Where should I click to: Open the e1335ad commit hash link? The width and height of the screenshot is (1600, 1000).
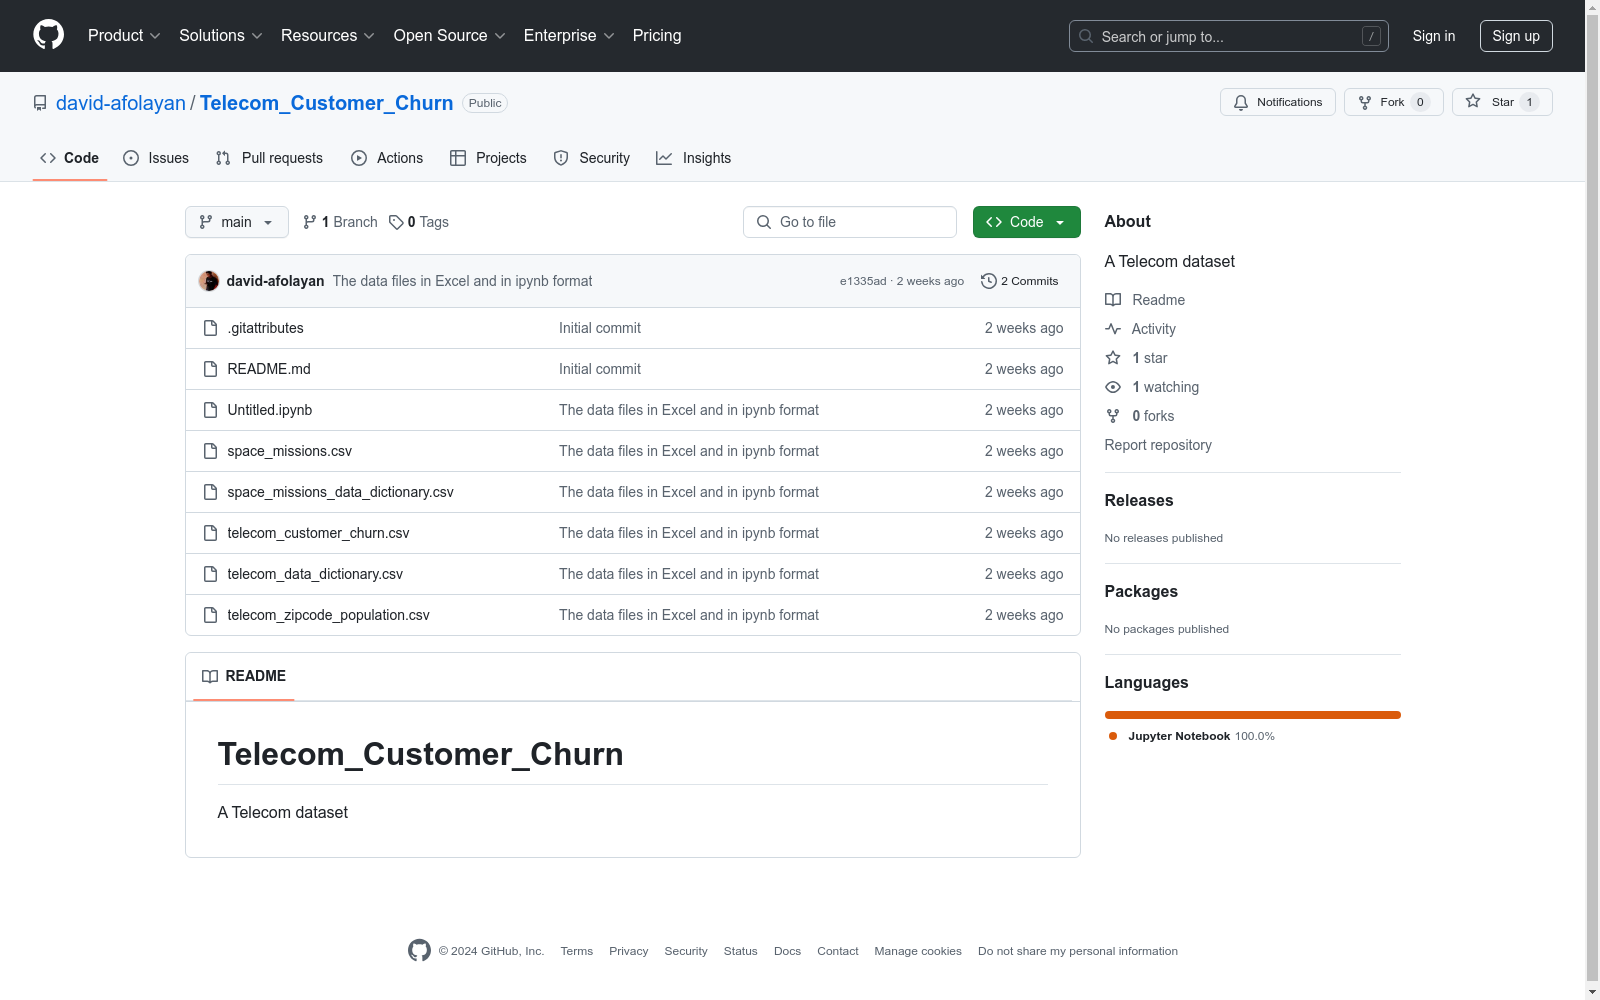(x=863, y=281)
